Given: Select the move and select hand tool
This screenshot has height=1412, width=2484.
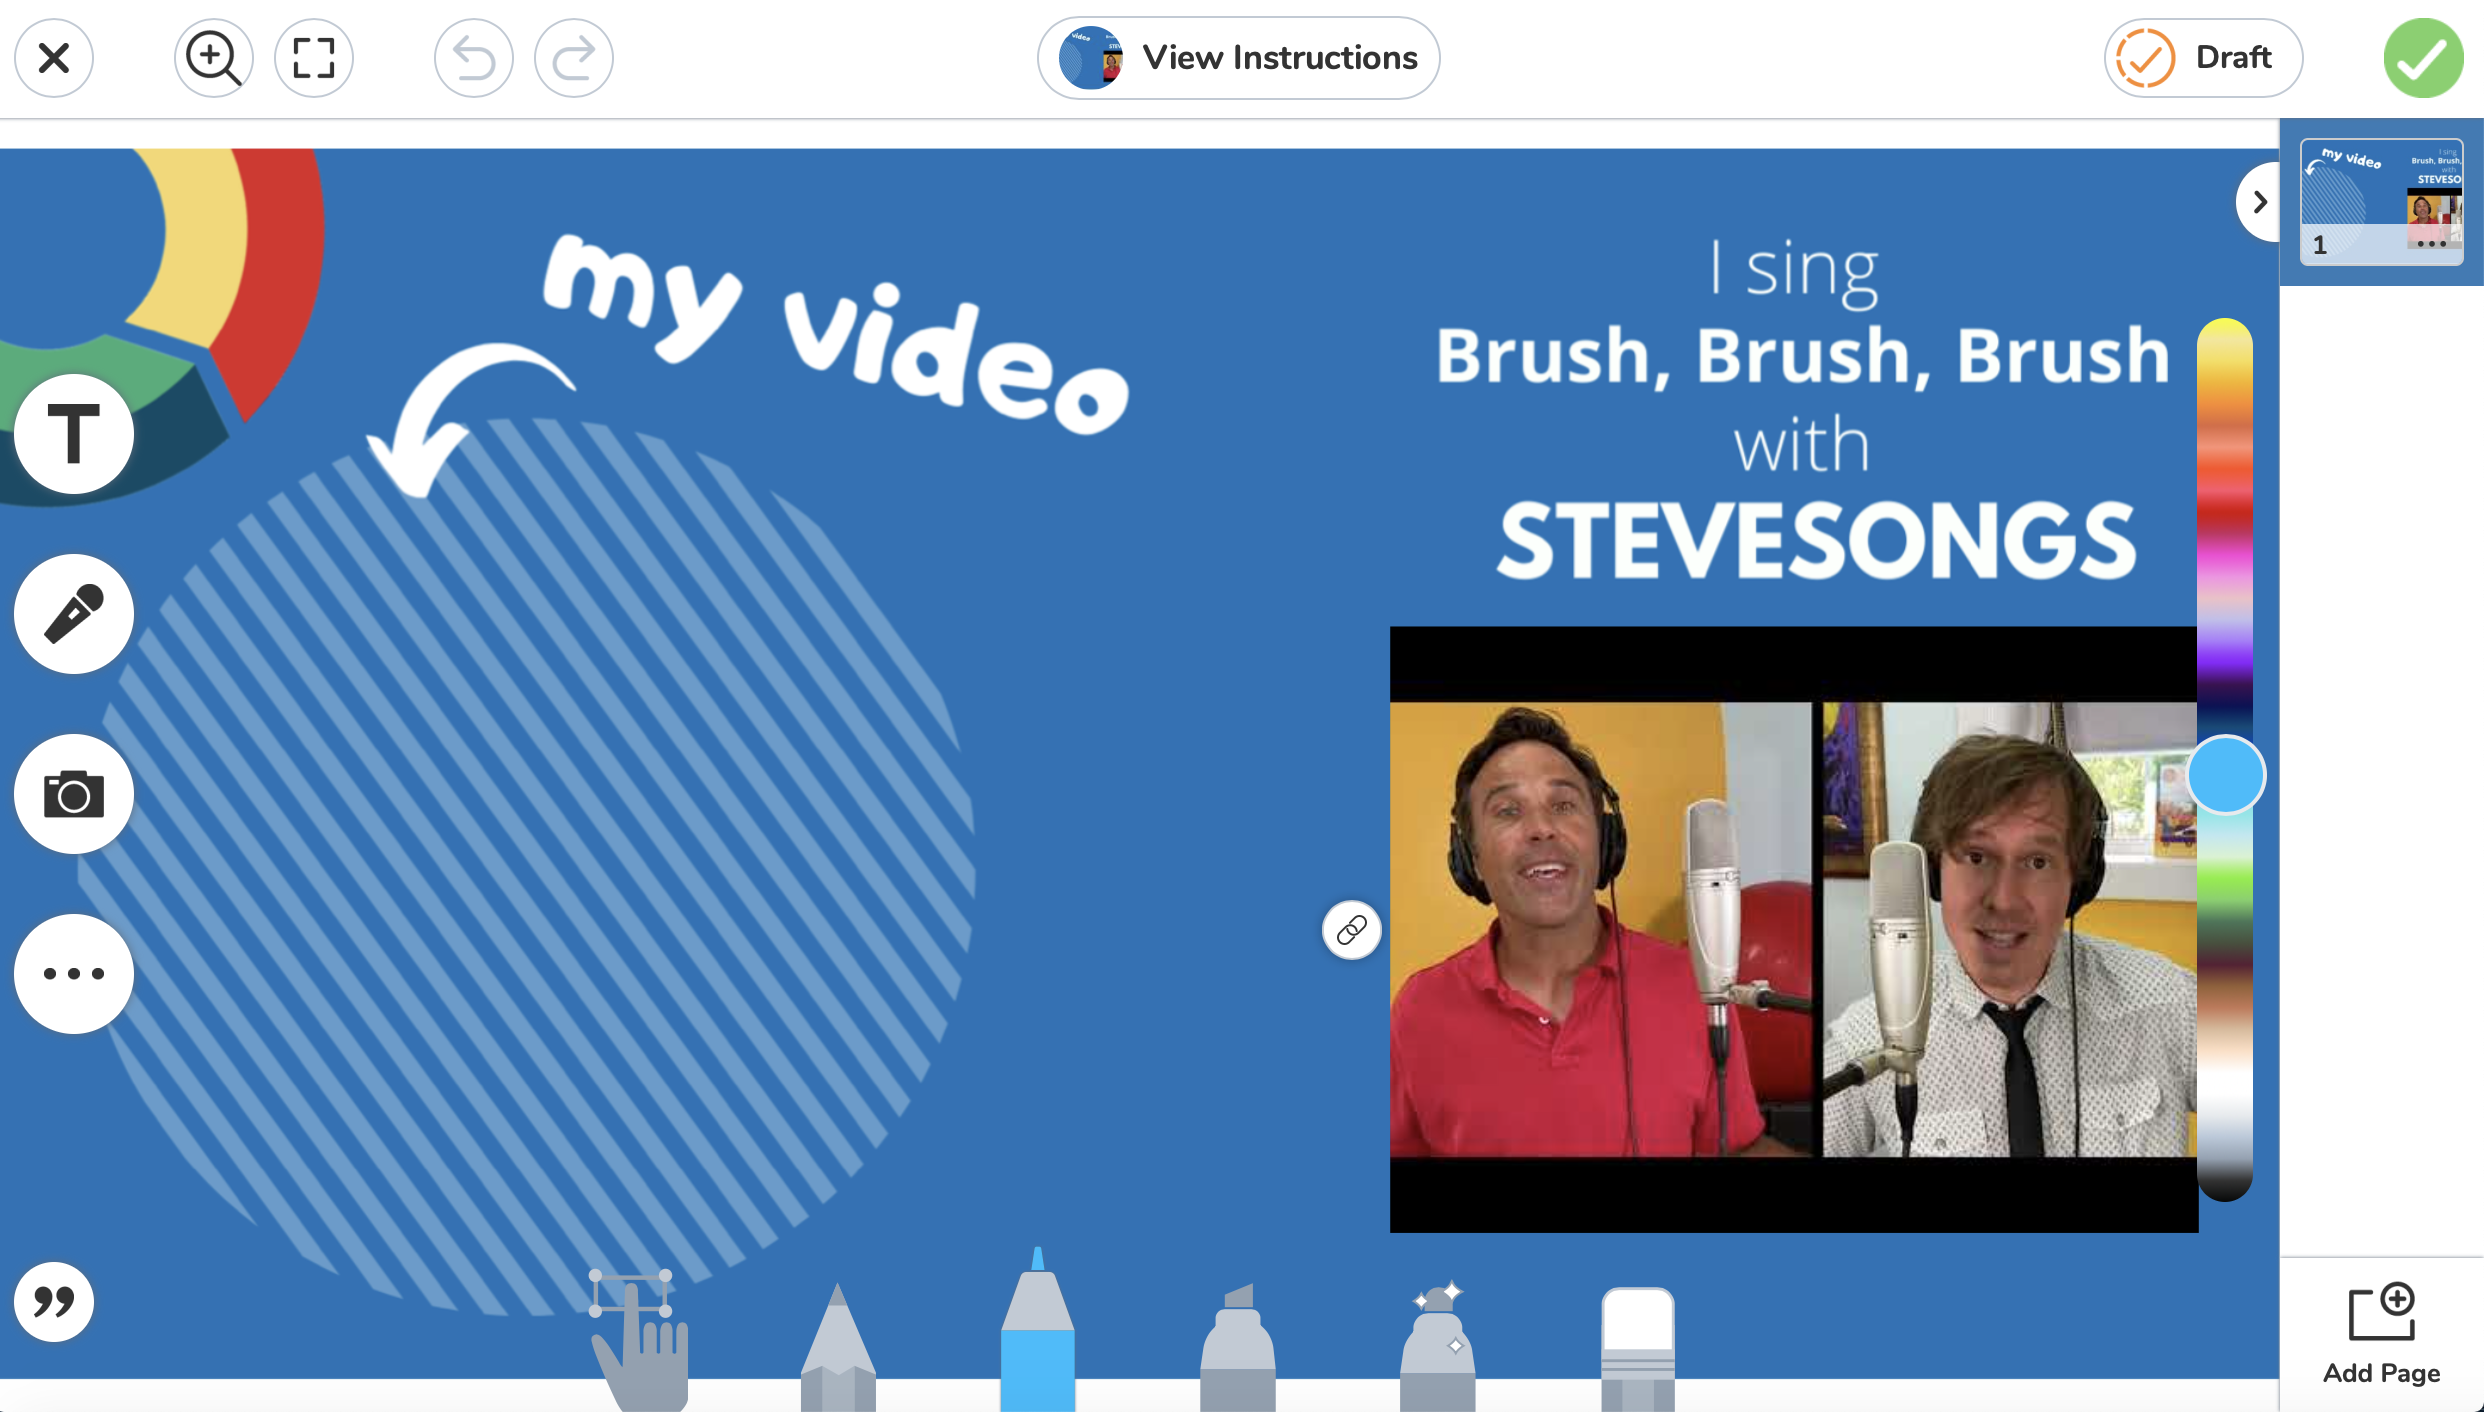Looking at the screenshot, I should 638,1340.
